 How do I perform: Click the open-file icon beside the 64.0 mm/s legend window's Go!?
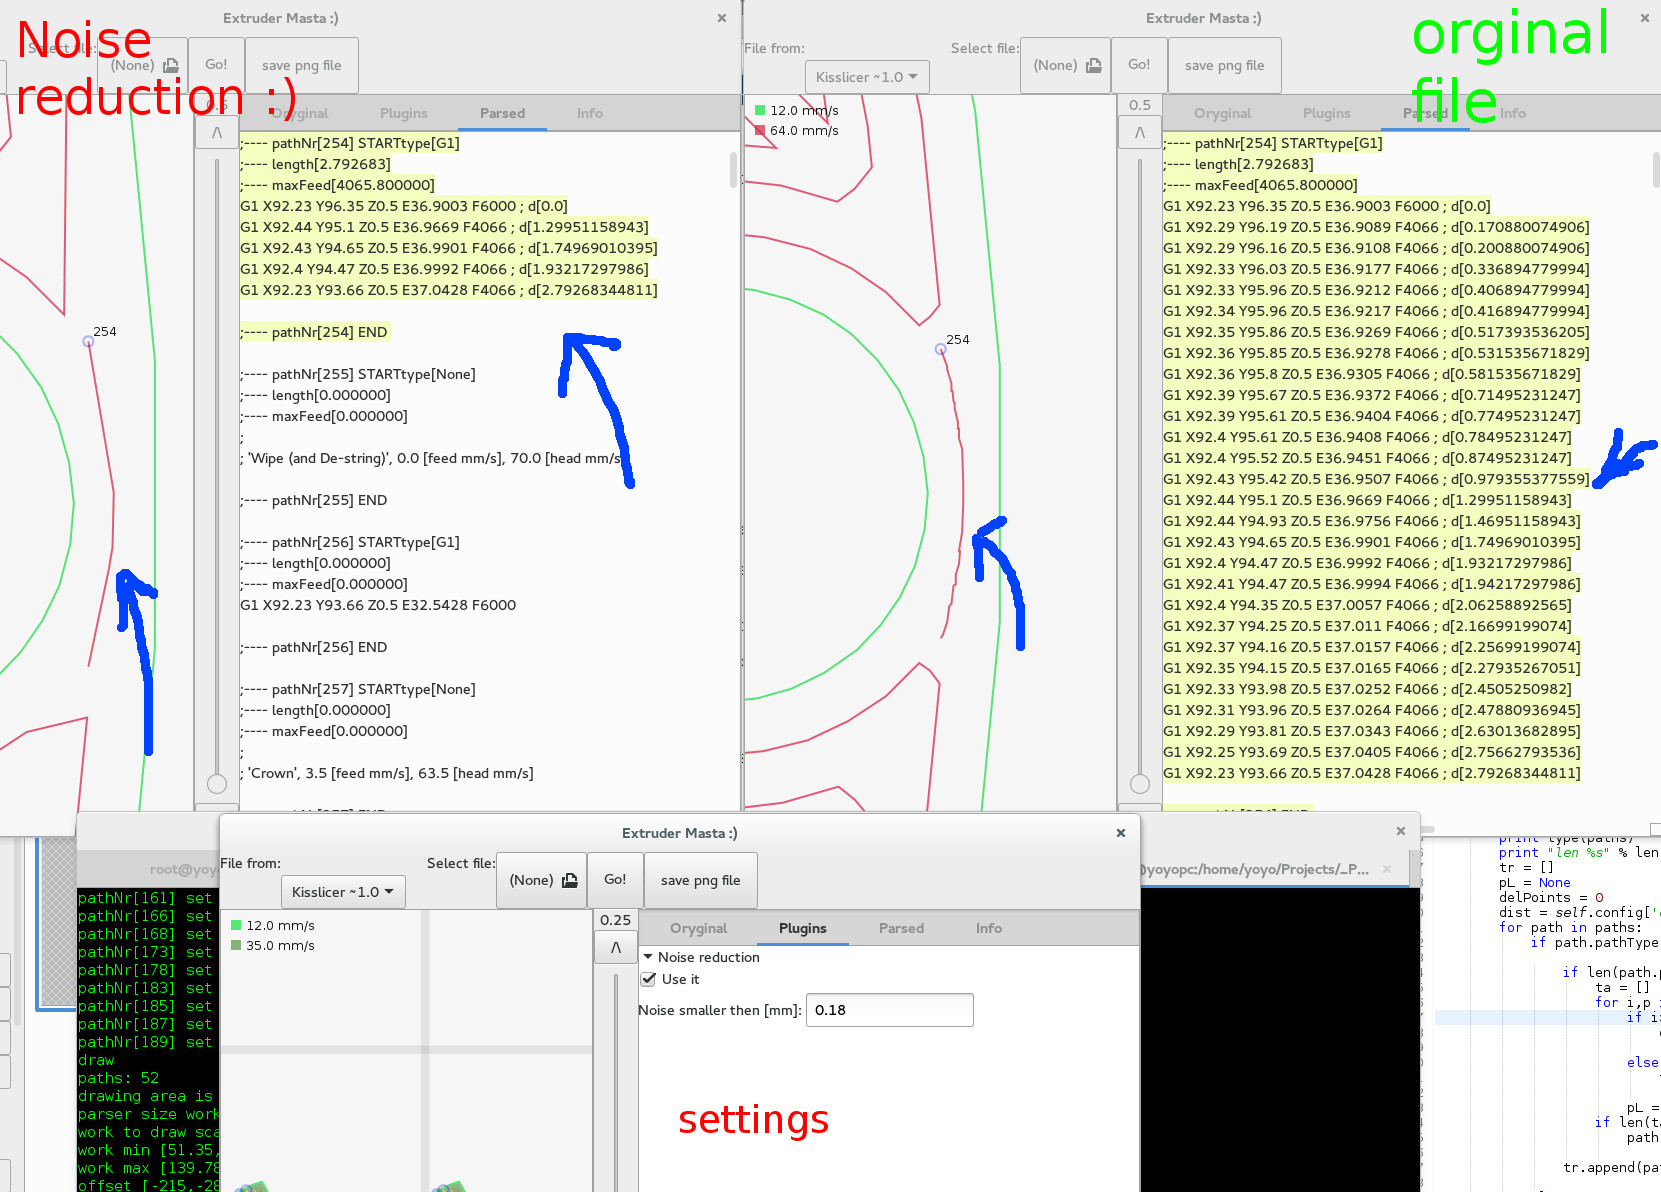pyautogui.click(x=1093, y=65)
